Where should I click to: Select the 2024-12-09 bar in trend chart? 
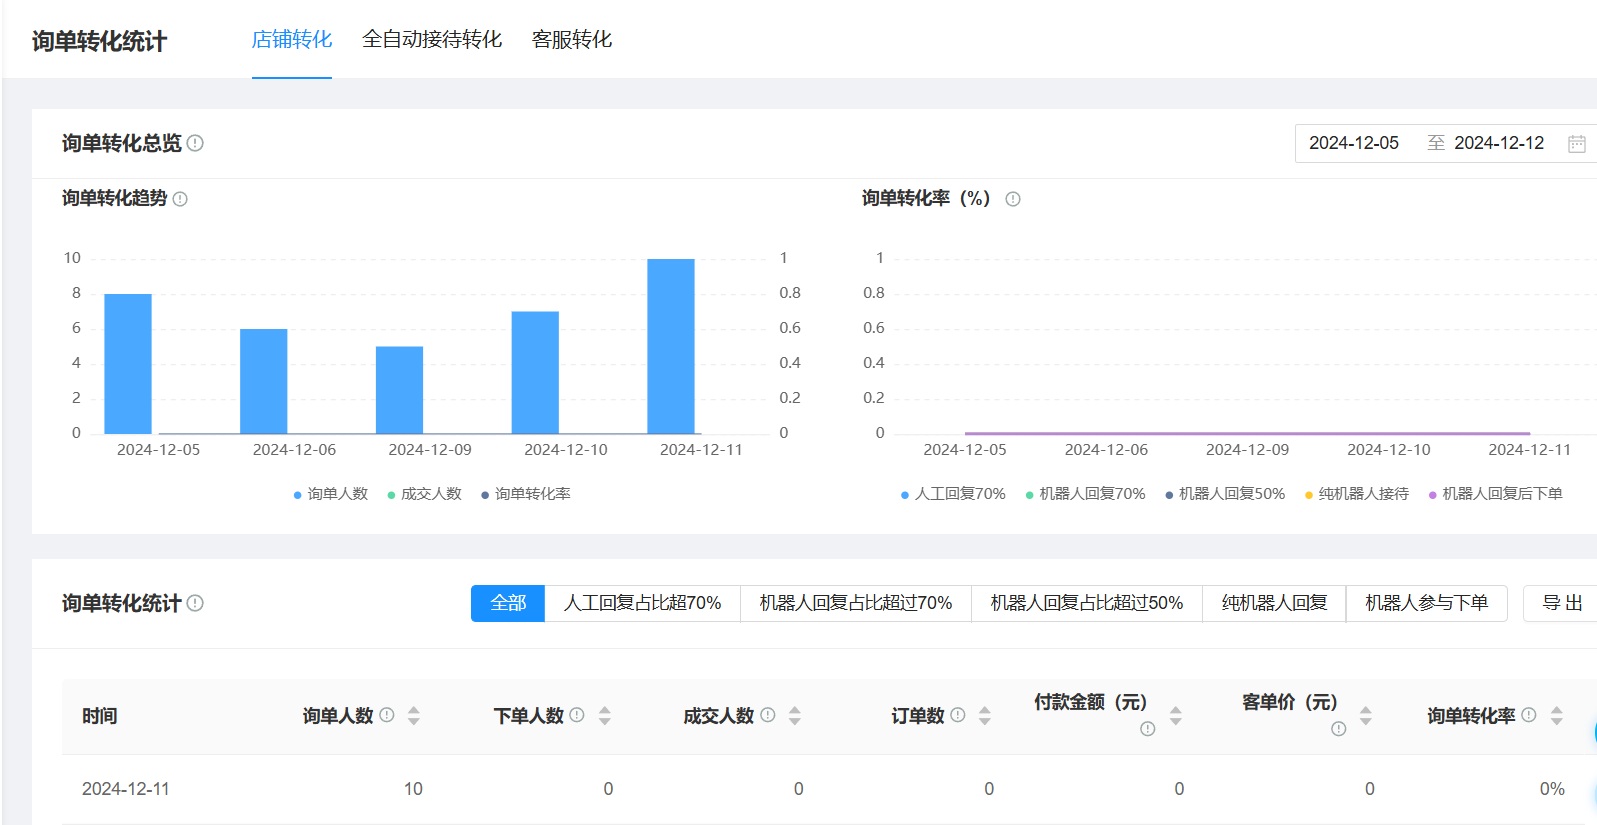pos(399,390)
